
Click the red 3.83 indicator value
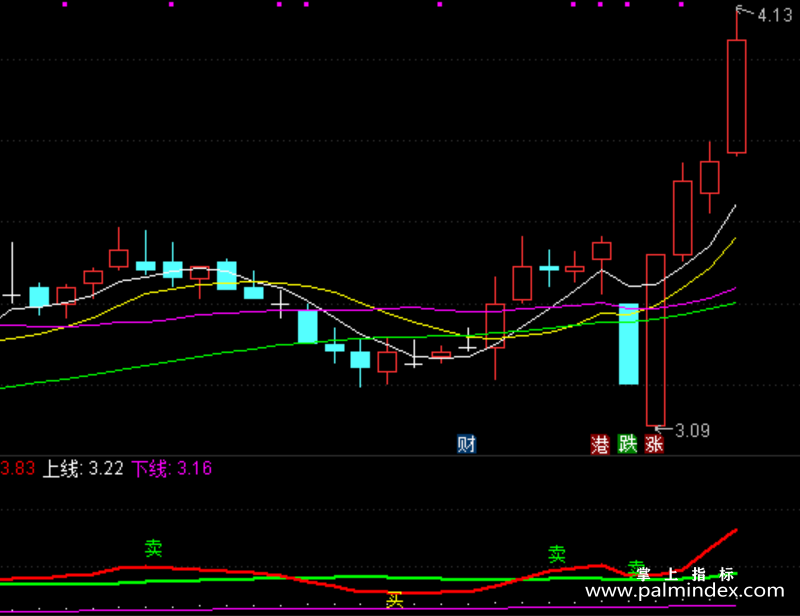click(18, 469)
